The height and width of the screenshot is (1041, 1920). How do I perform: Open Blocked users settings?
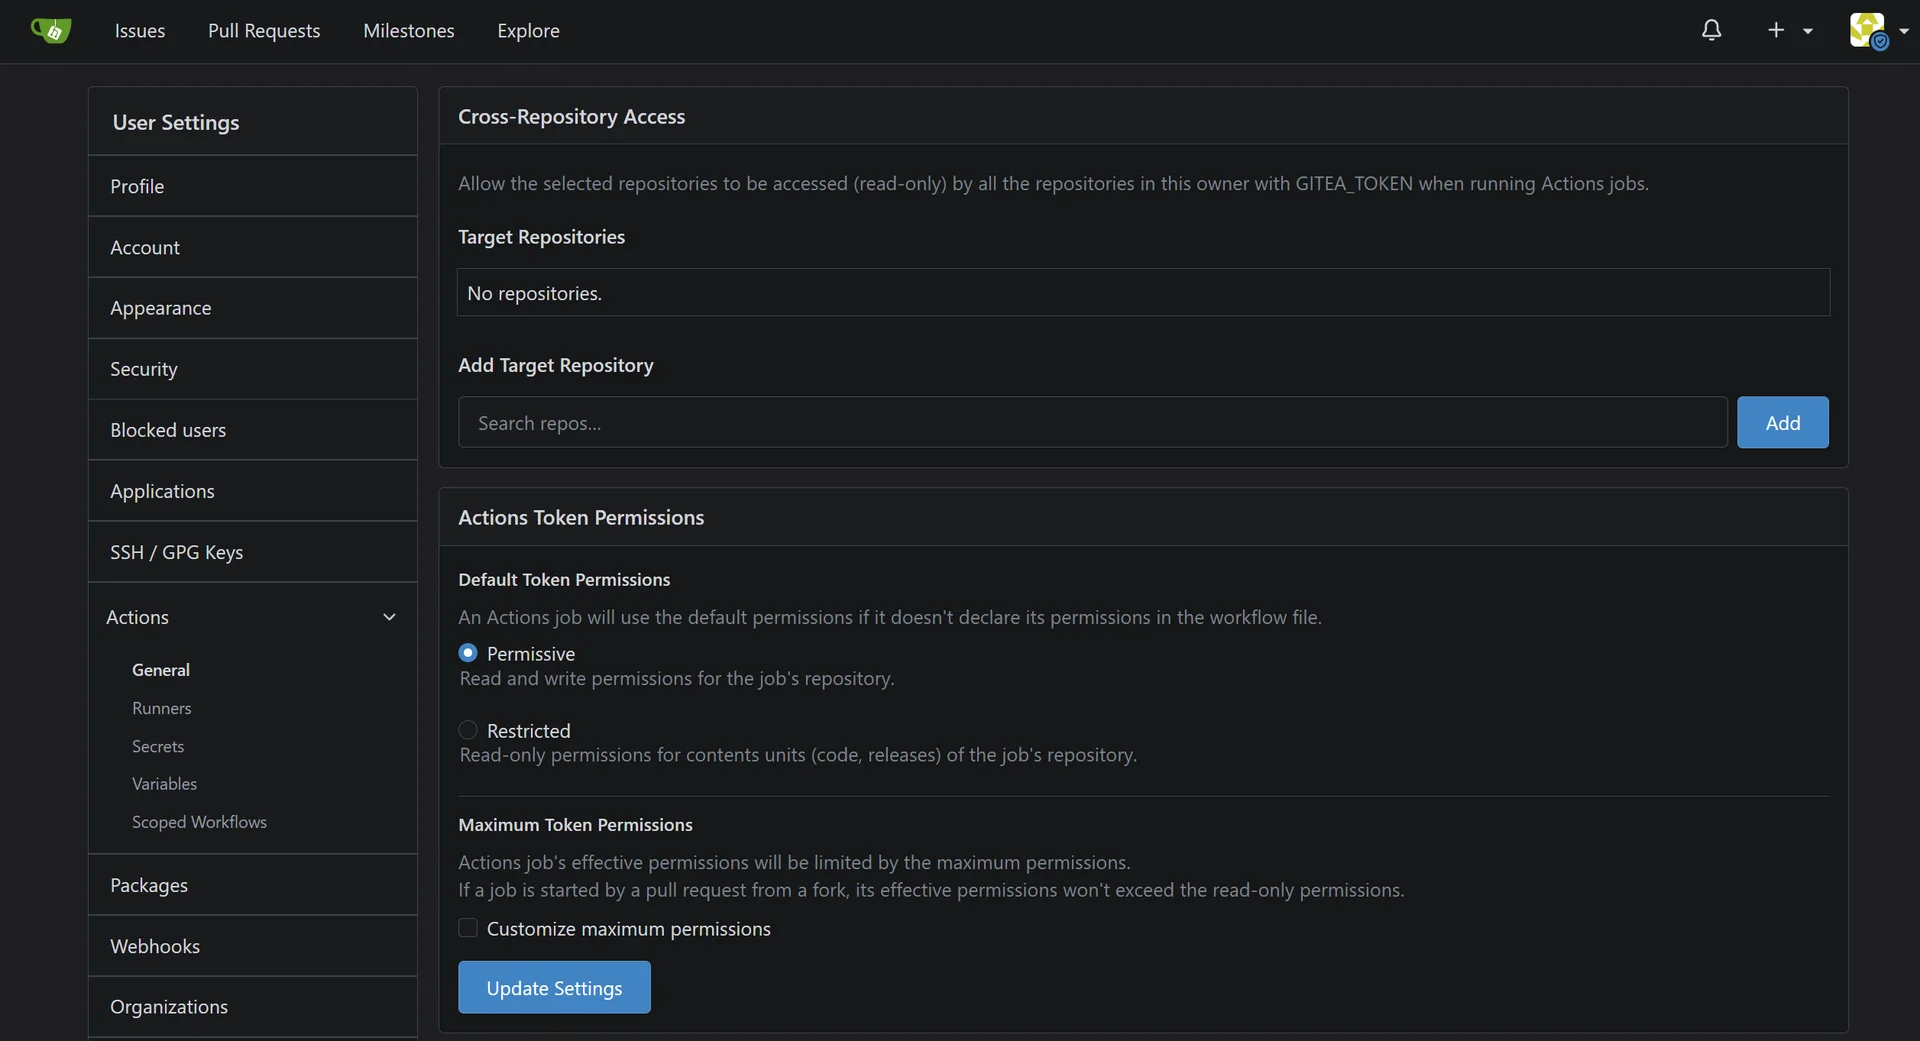[x=253, y=430]
